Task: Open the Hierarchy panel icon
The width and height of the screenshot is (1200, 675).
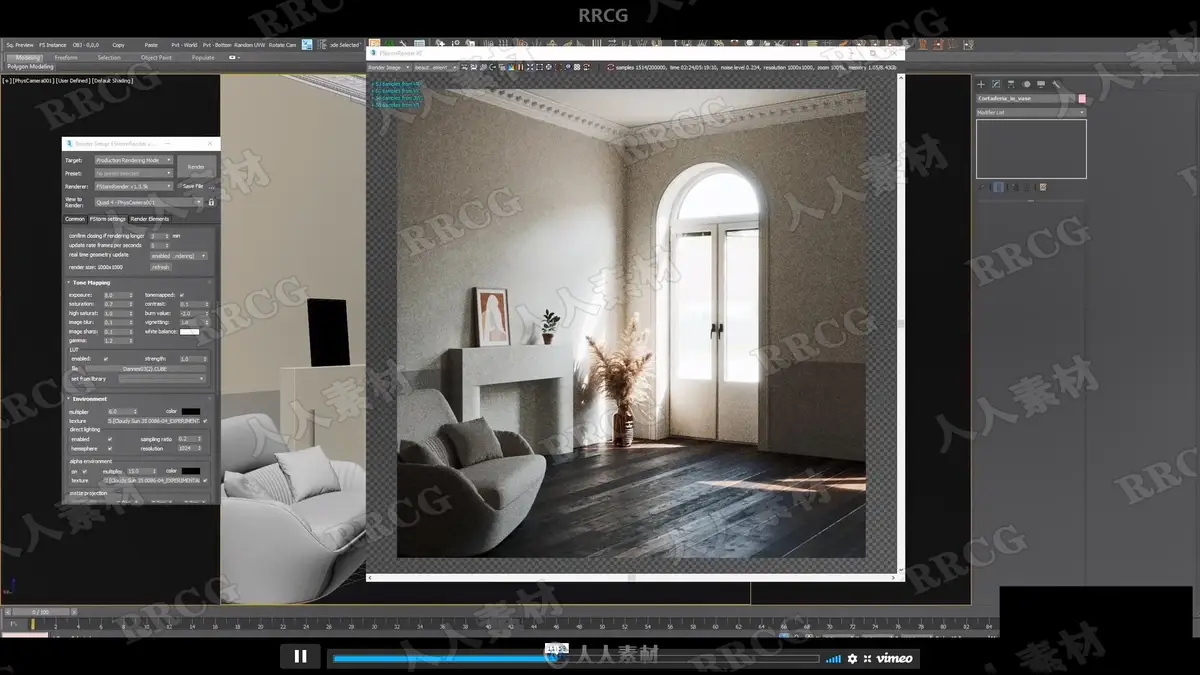Action: tap(1011, 84)
